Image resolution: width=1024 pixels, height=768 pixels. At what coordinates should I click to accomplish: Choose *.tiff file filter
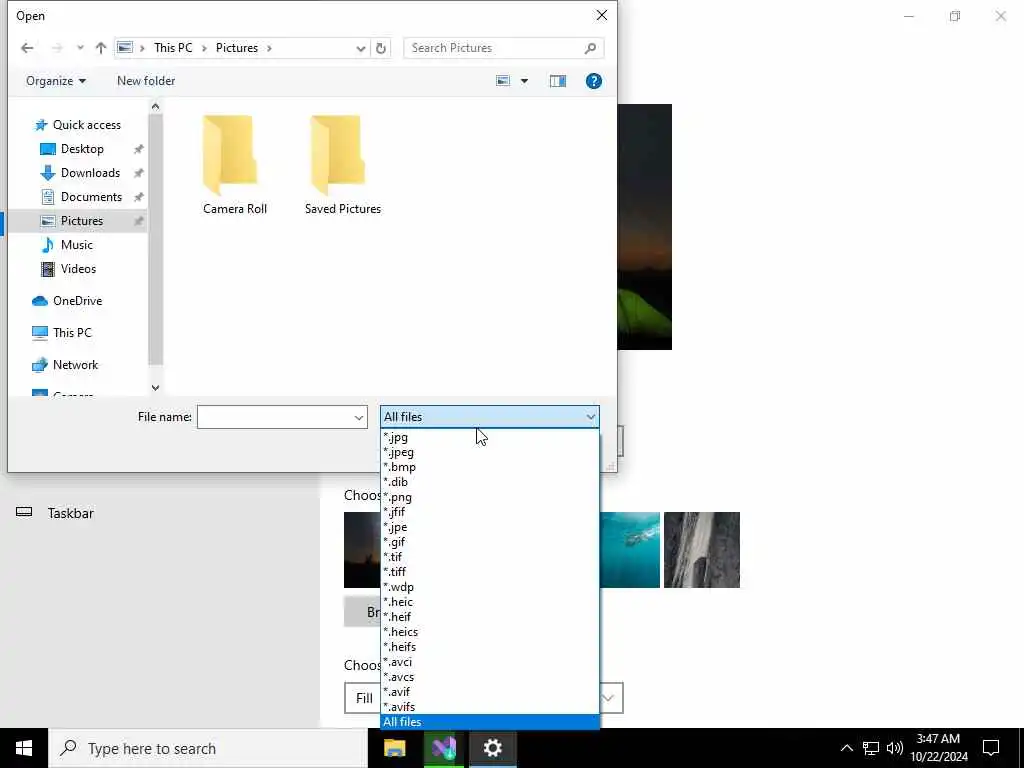coord(489,573)
